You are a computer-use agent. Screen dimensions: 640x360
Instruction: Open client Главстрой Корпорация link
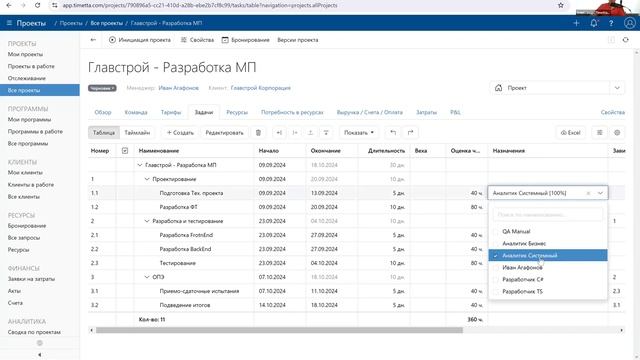260,88
